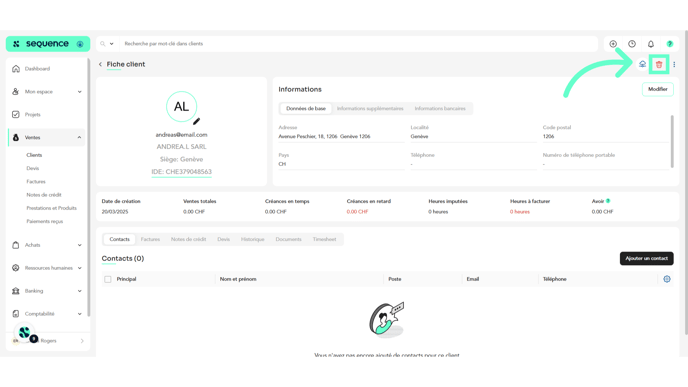
Task: Switch to the Factures tab
Action: [150, 239]
